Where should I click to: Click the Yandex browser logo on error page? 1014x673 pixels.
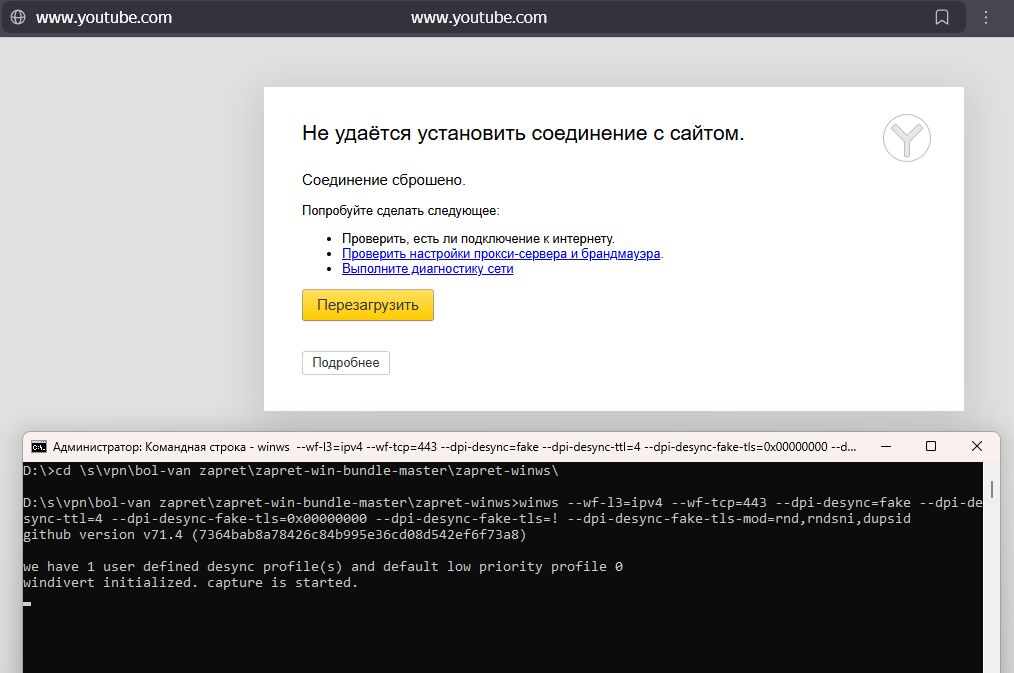tap(907, 138)
